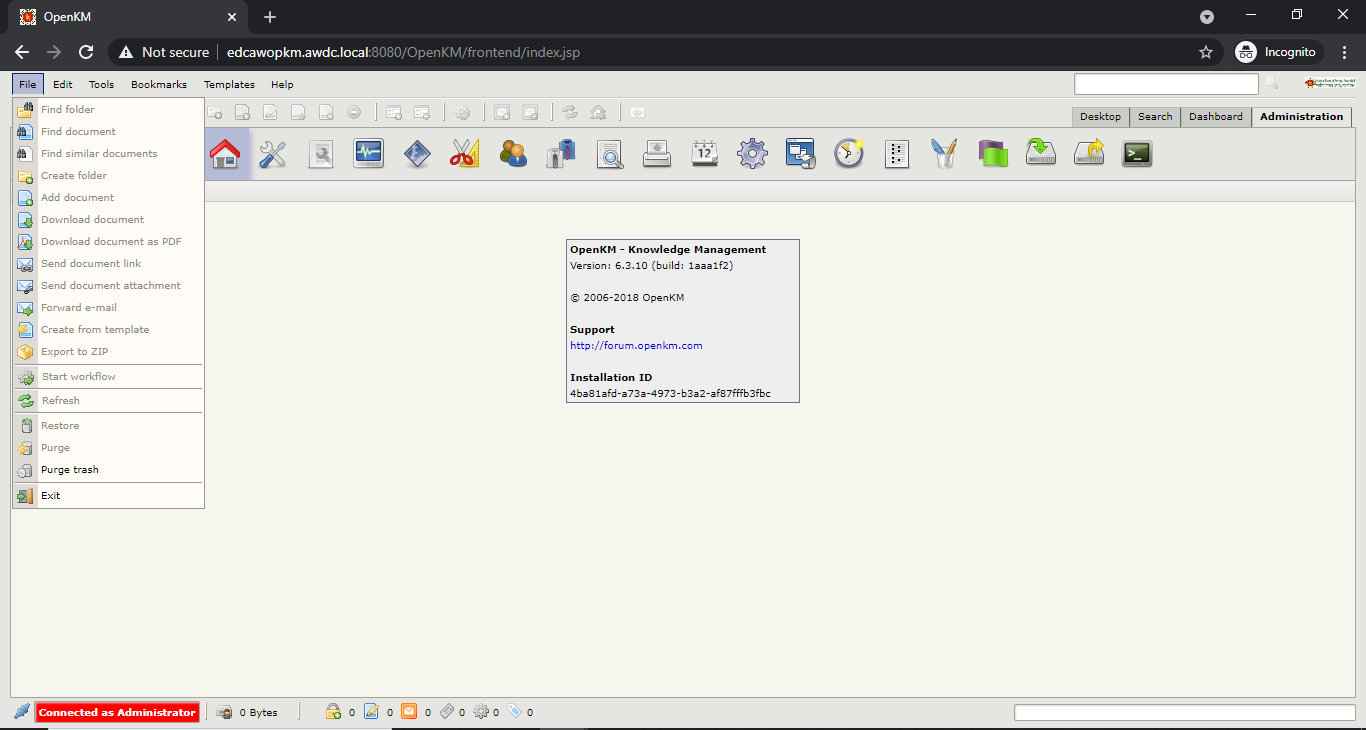Click the grey ticket status icon

coord(447,712)
